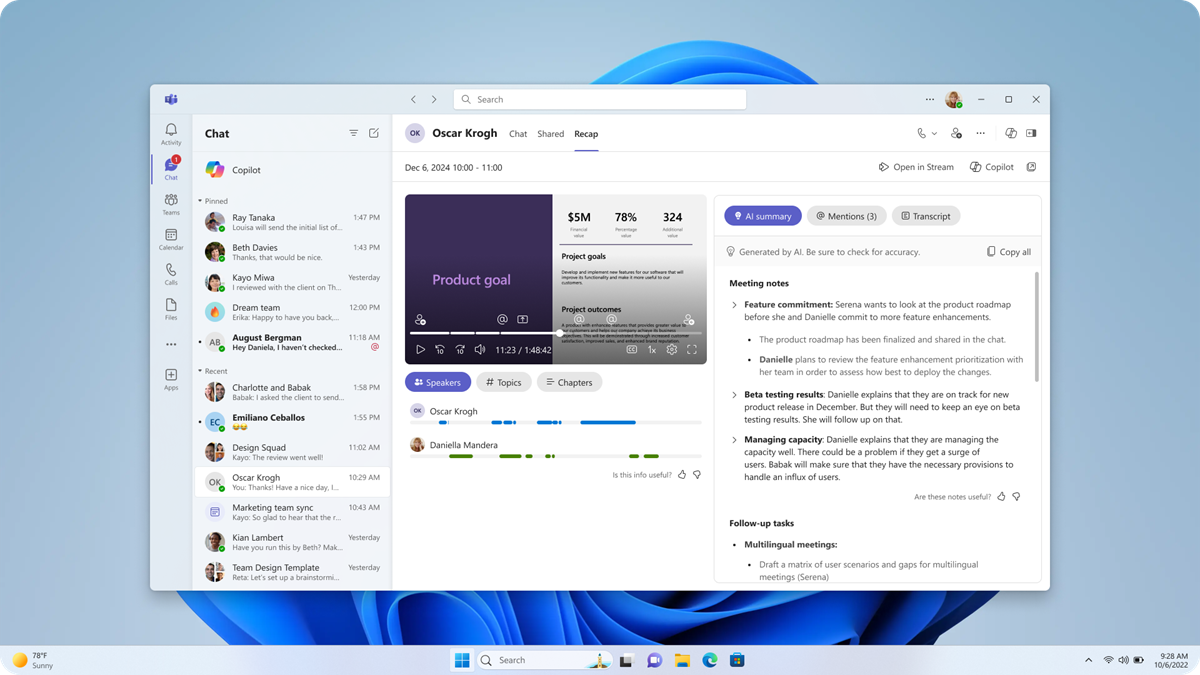Open video settings gear icon
1200x675 pixels.
click(x=672, y=350)
